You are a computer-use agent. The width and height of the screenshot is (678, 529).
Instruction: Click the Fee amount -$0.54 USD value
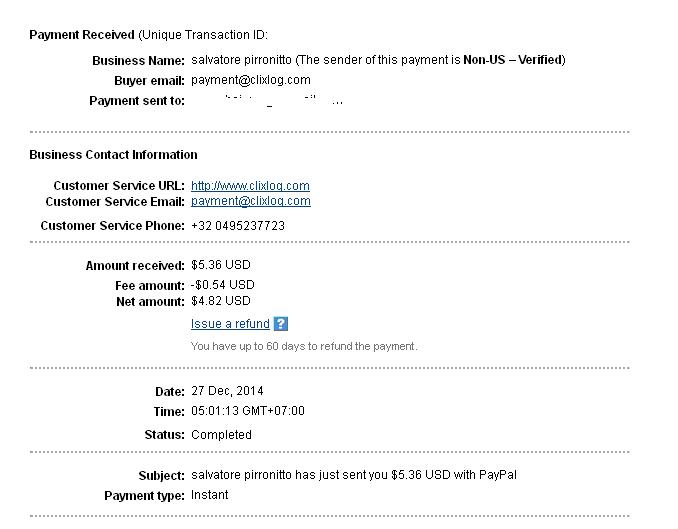click(x=222, y=285)
